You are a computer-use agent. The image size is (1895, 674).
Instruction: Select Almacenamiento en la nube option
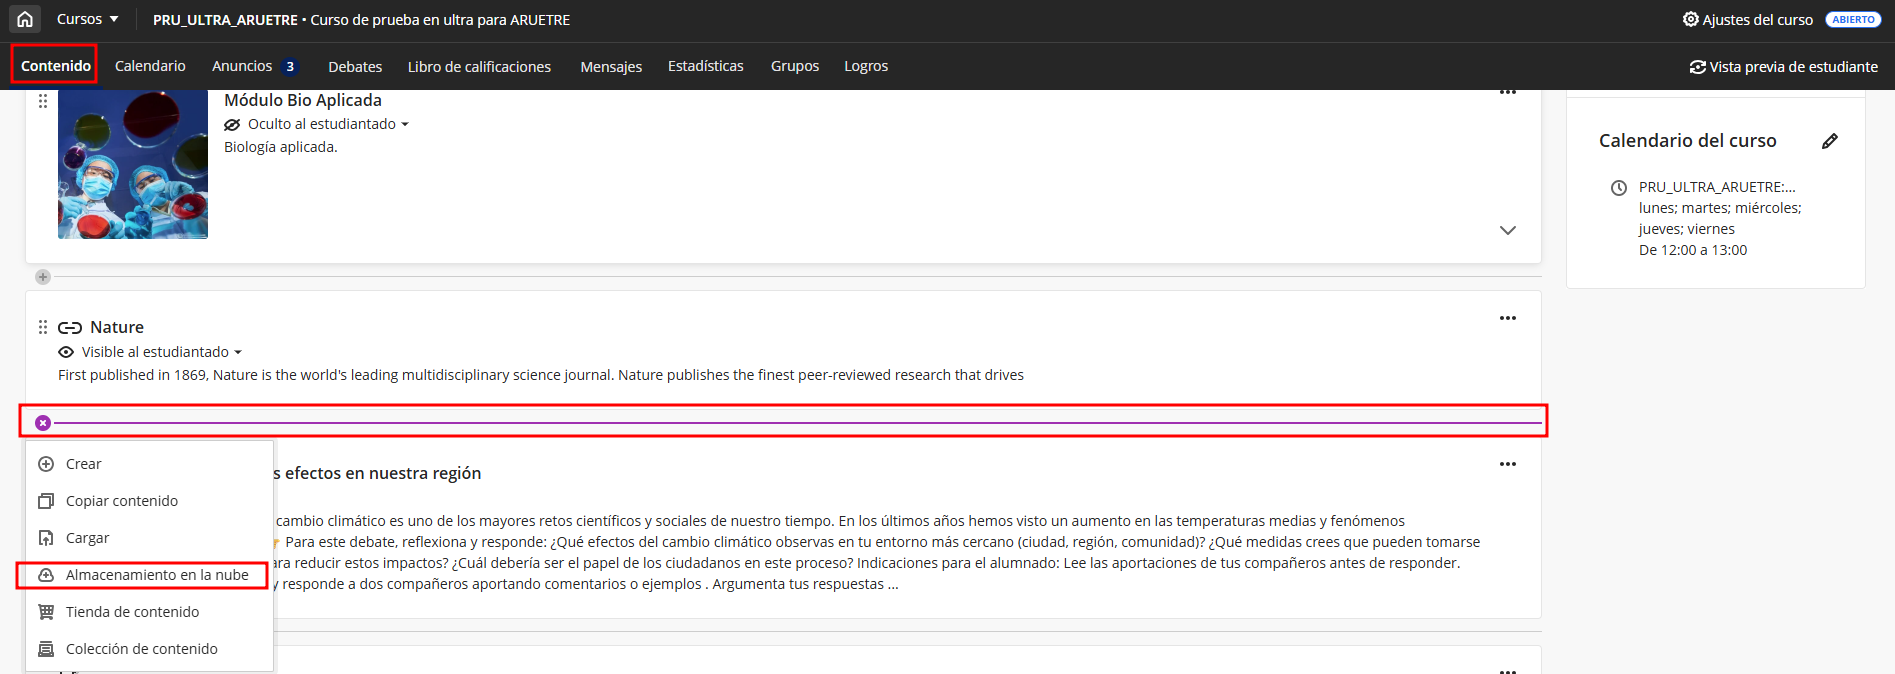(x=156, y=575)
